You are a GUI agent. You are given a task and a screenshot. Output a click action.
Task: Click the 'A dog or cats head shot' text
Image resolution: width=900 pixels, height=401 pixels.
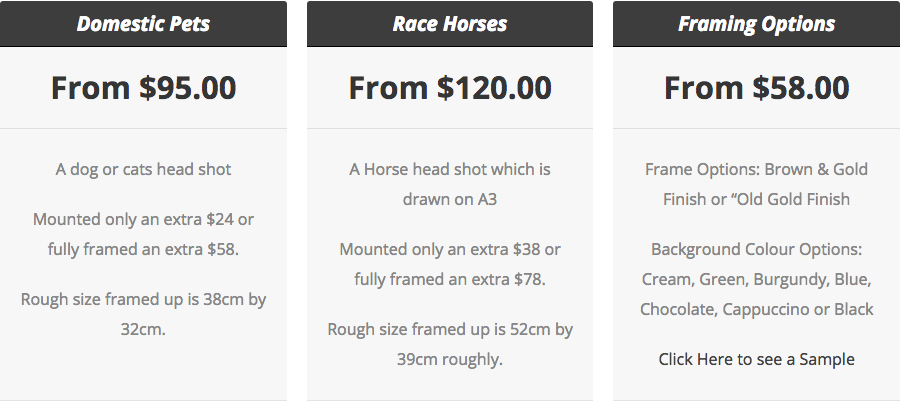143,169
